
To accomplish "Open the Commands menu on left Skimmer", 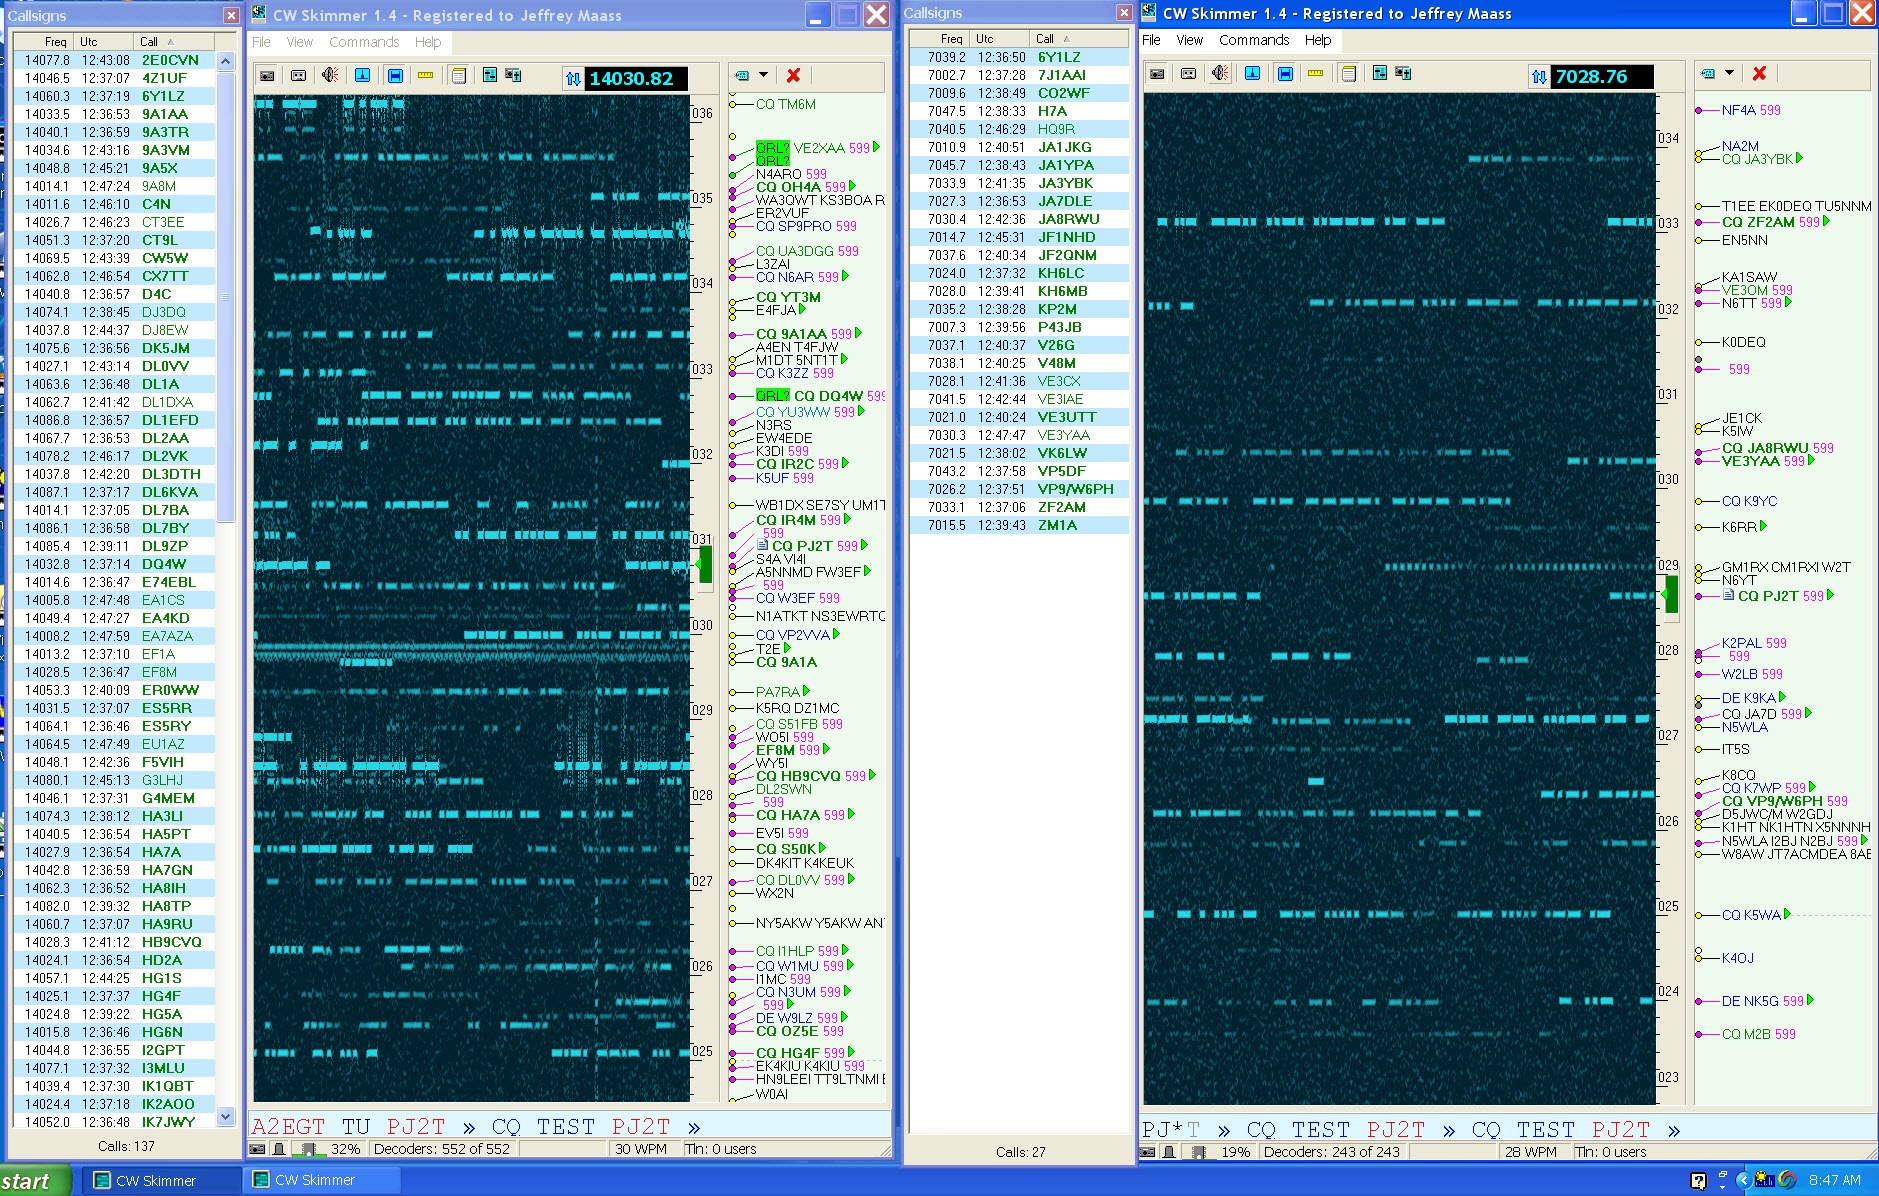I will (x=364, y=42).
